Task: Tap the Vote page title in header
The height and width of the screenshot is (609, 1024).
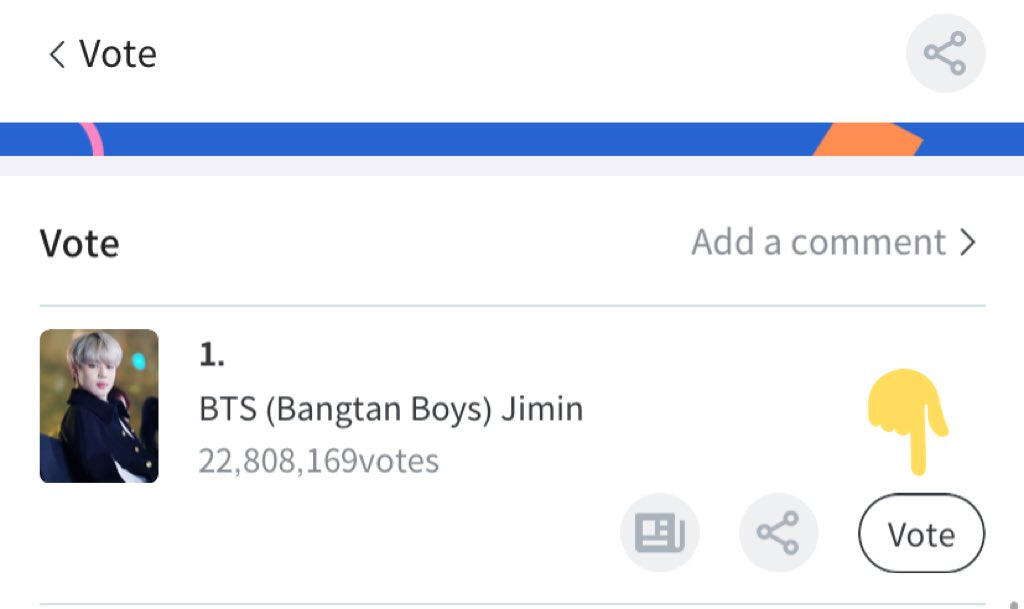Action: tap(118, 54)
